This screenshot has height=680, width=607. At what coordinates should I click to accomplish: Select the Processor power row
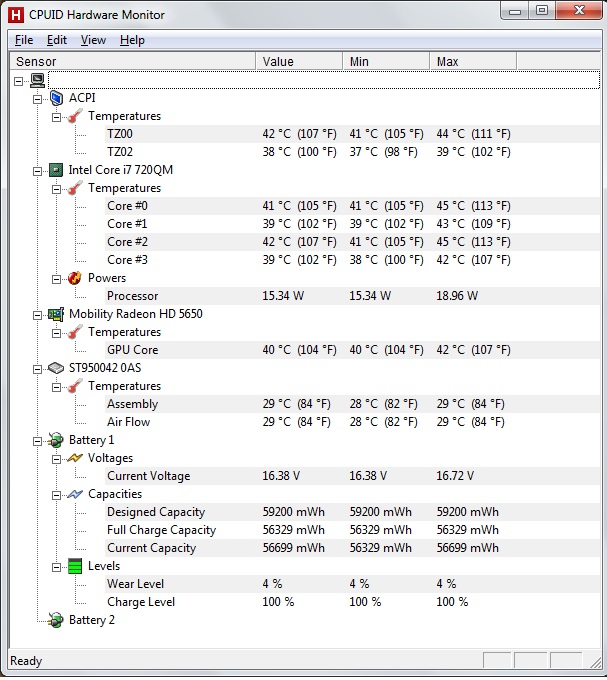pos(352,296)
